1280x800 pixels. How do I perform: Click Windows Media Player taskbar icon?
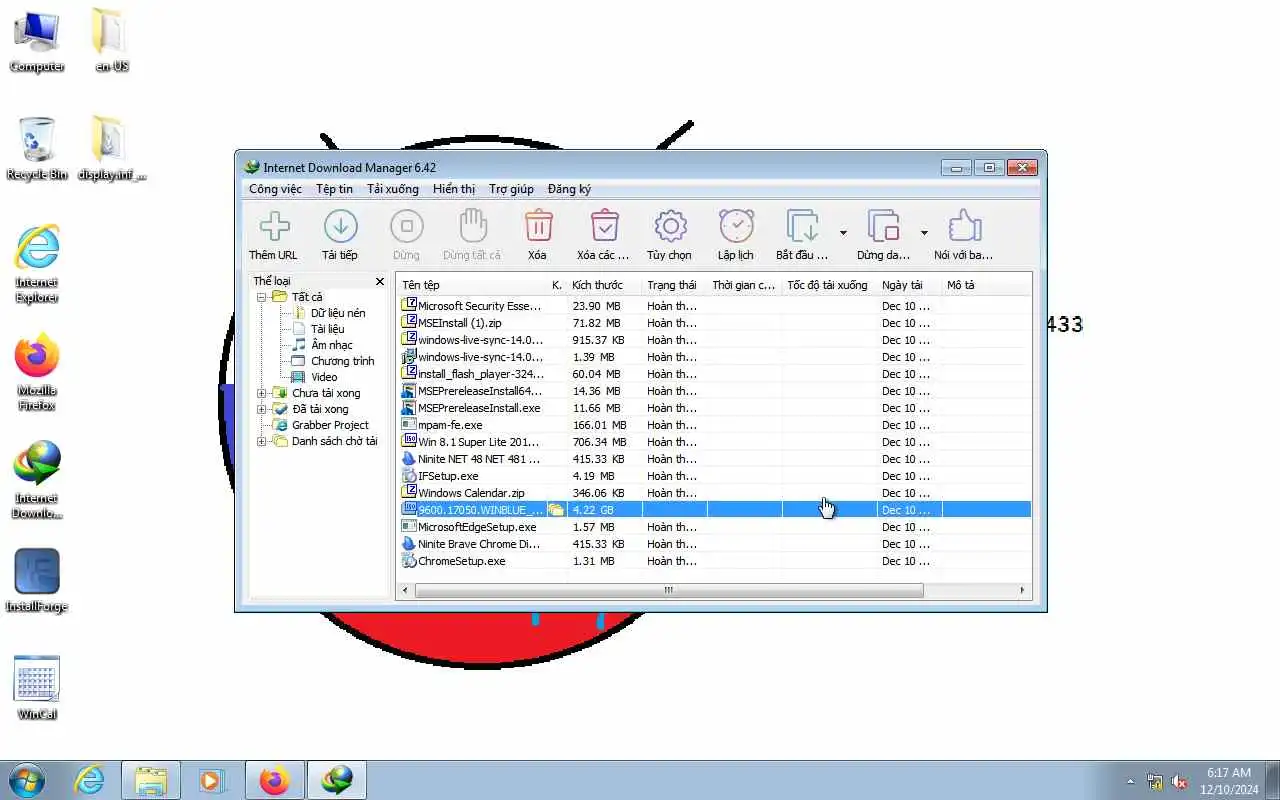click(211, 780)
